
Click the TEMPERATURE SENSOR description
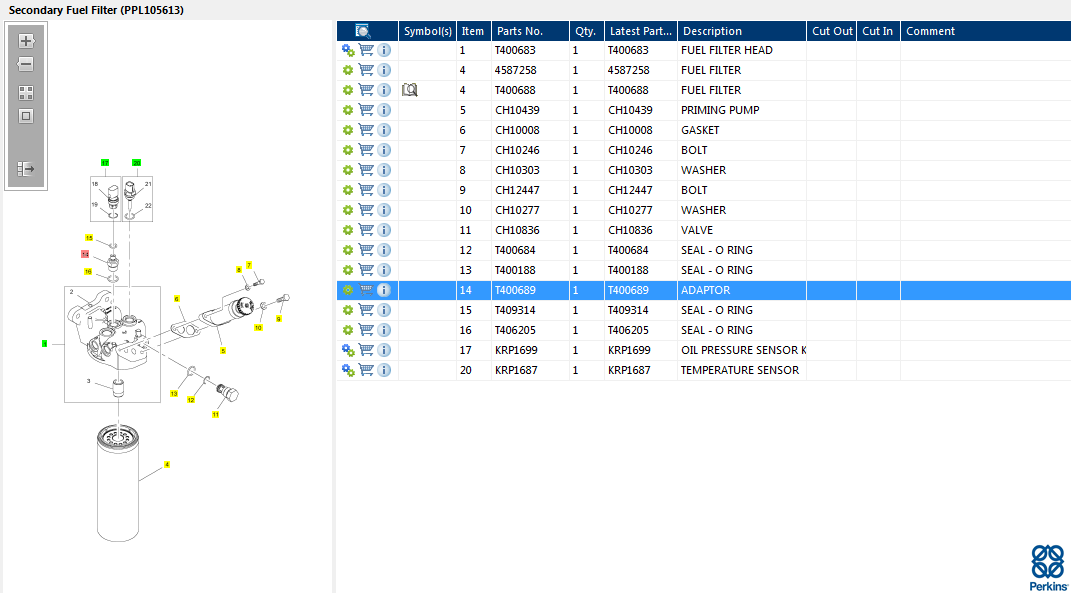[742, 370]
